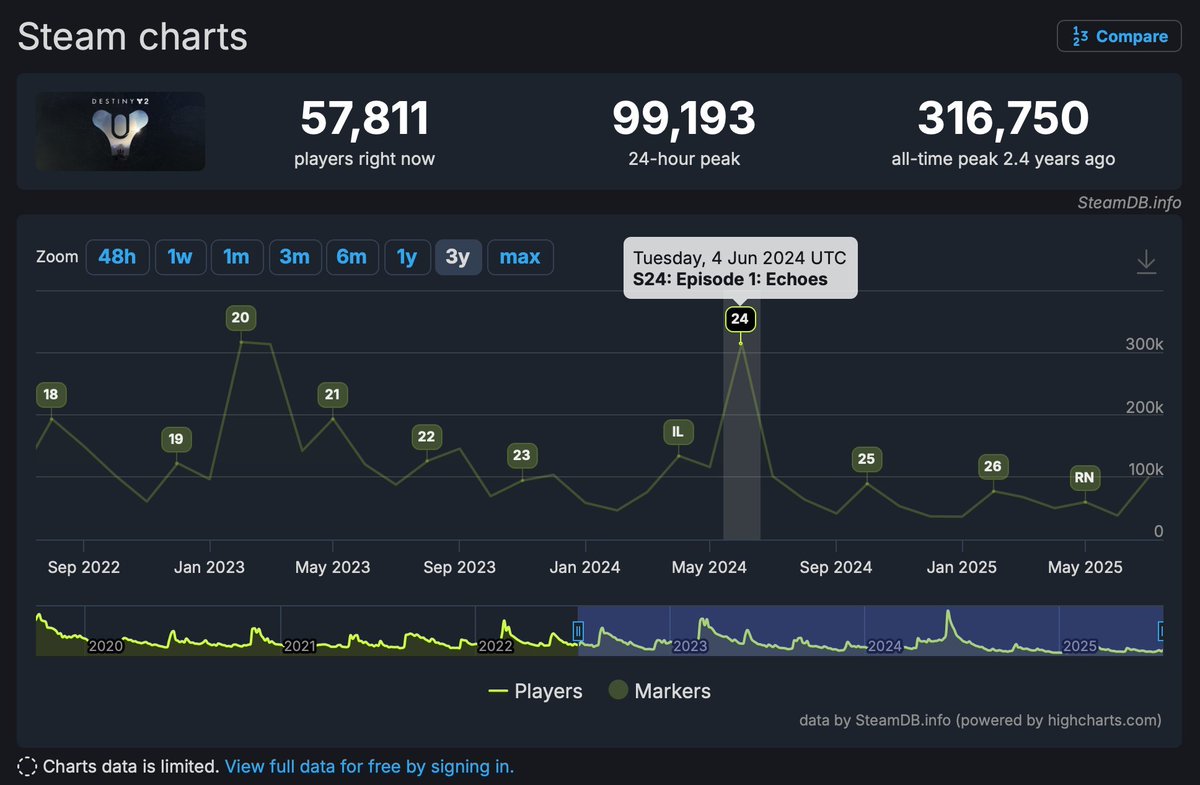Screen dimensions: 1200x785
Task: Toggle the Markers series in legend
Action: click(660, 691)
